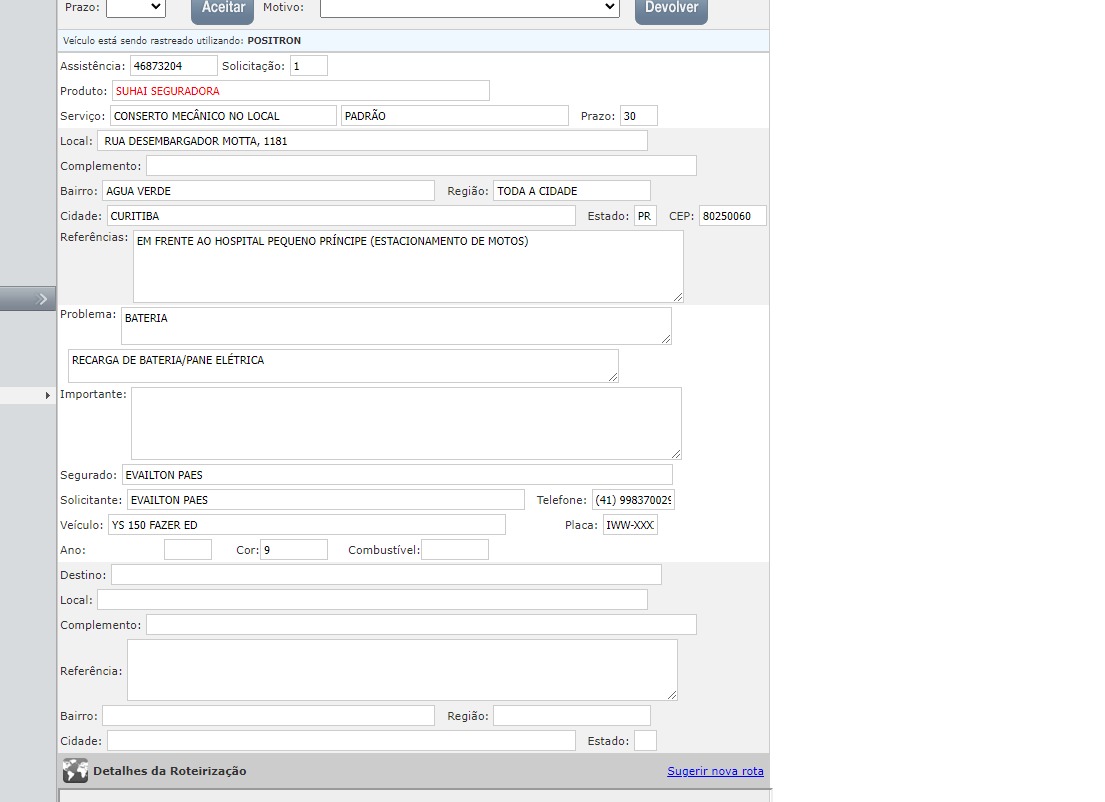Click into the empty Importante text area
Viewport: 1105px width, 802px height.
[406, 424]
